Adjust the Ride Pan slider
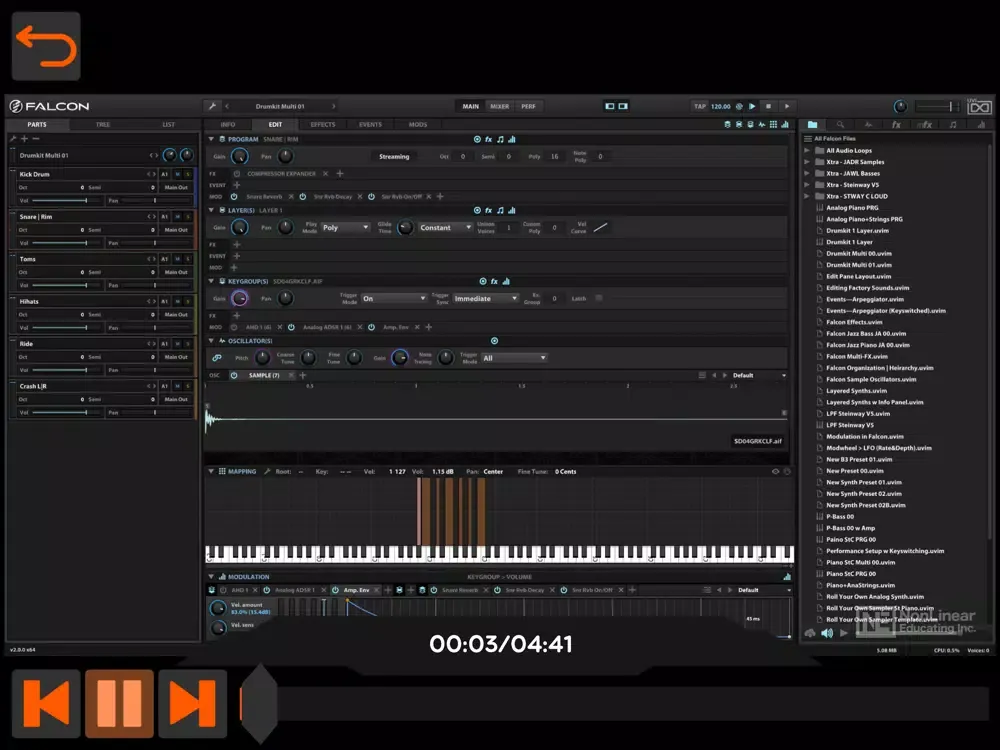 (x=155, y=370)
